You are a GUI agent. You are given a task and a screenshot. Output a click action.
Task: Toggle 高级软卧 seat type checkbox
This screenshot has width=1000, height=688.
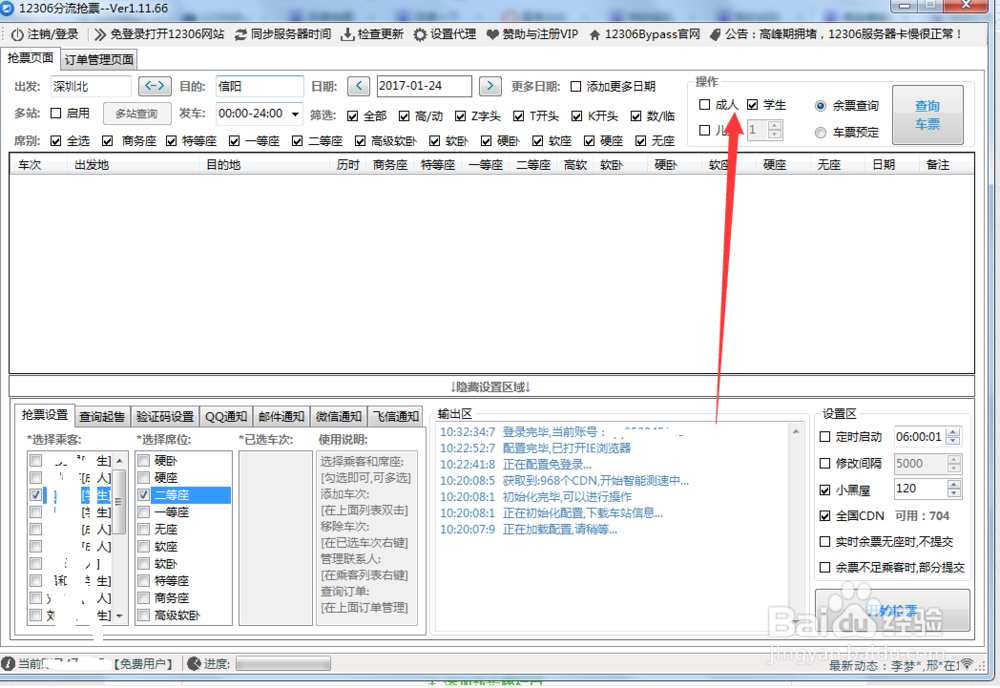point(360,141)
